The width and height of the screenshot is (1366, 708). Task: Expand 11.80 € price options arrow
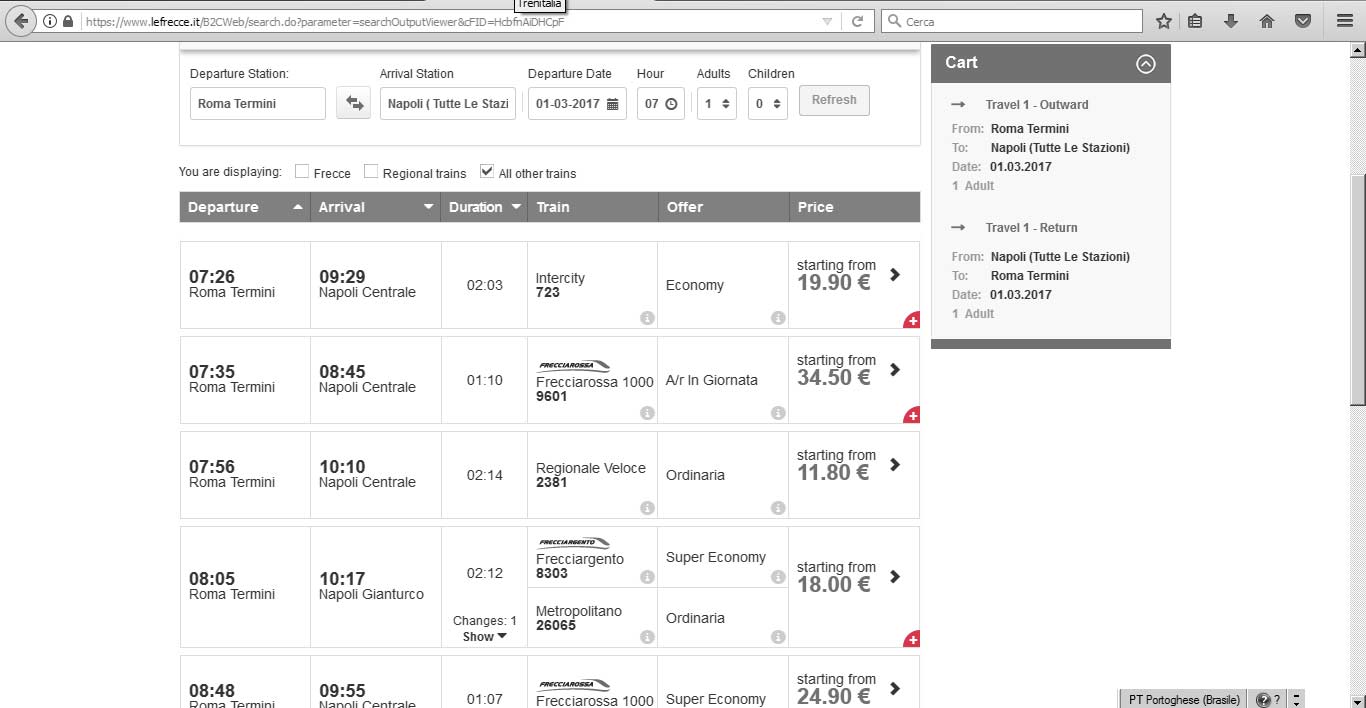click(x=894, y=464)
